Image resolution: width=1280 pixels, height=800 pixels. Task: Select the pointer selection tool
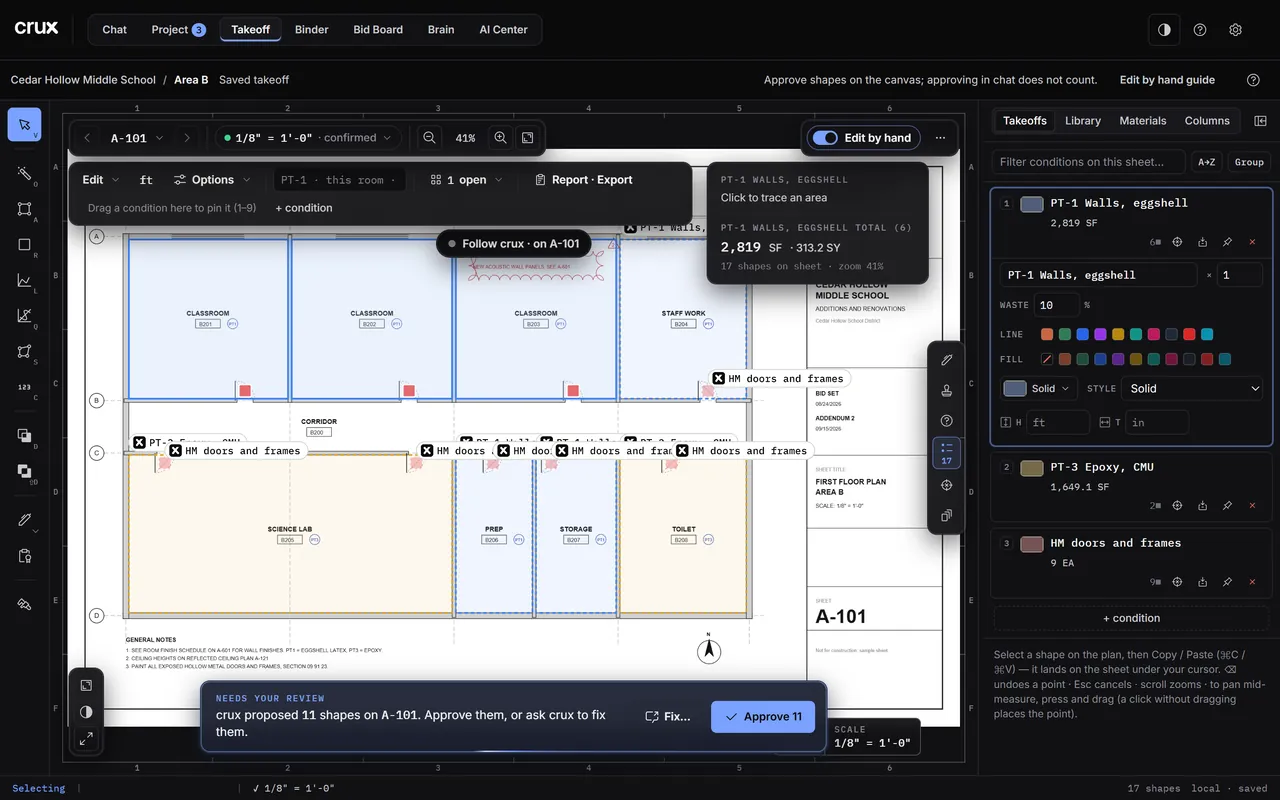click(x=24, y=124)
